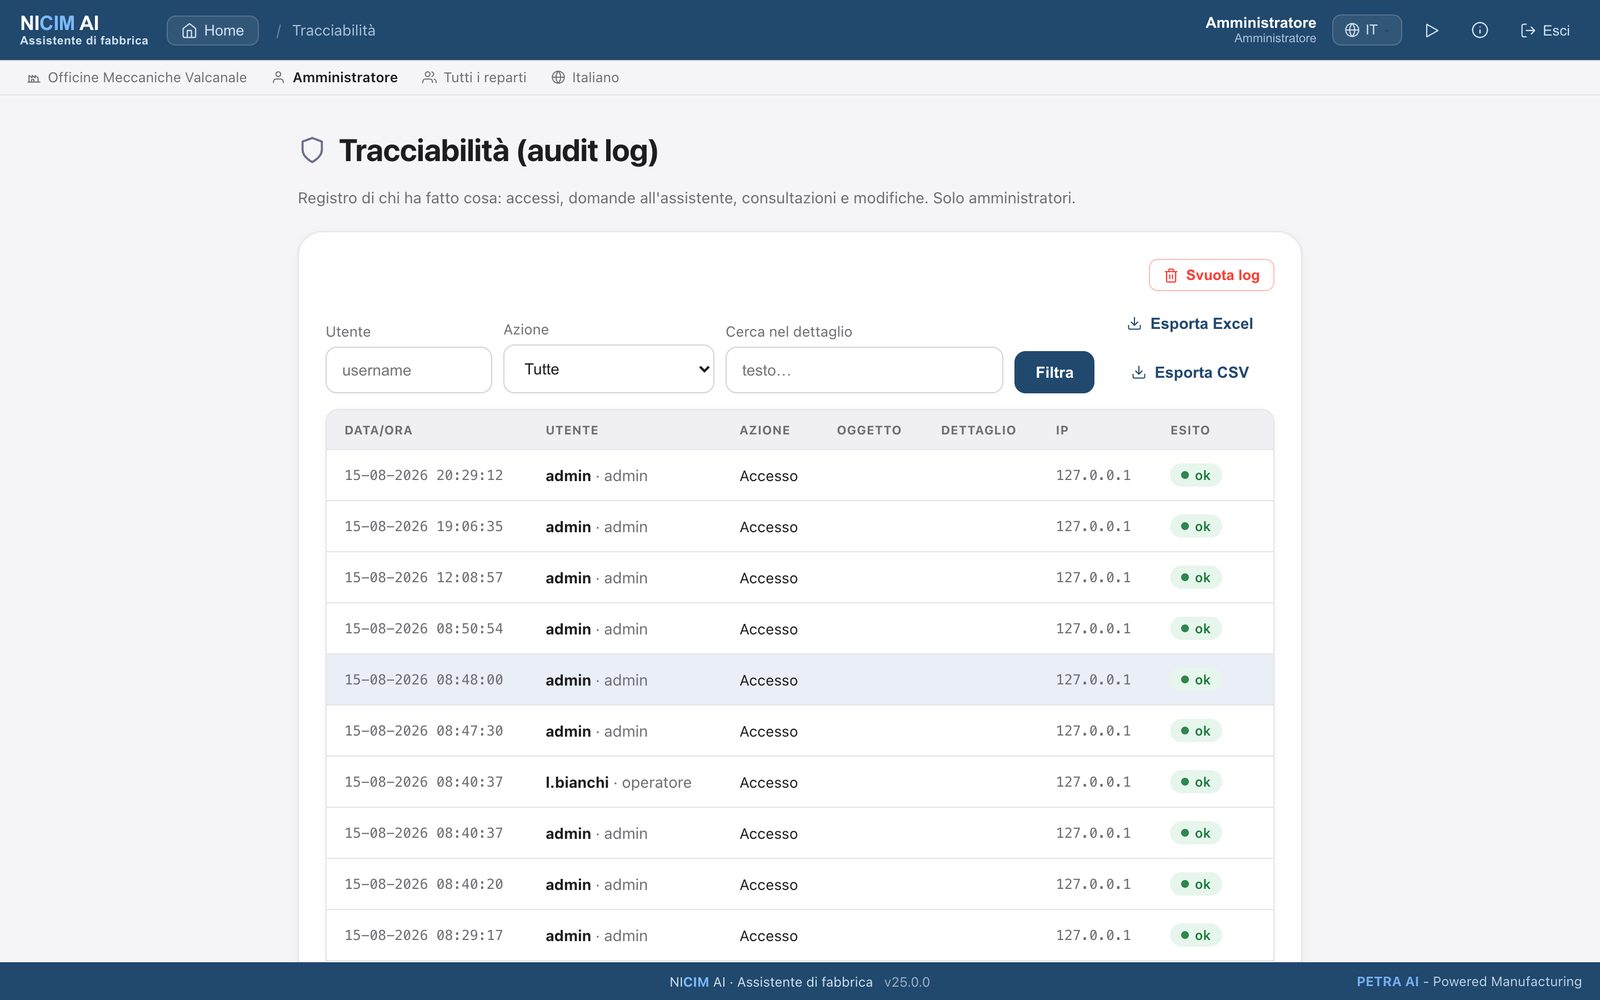
Task: Click the ESITO column header
Action: click(x=1190, y=430)
